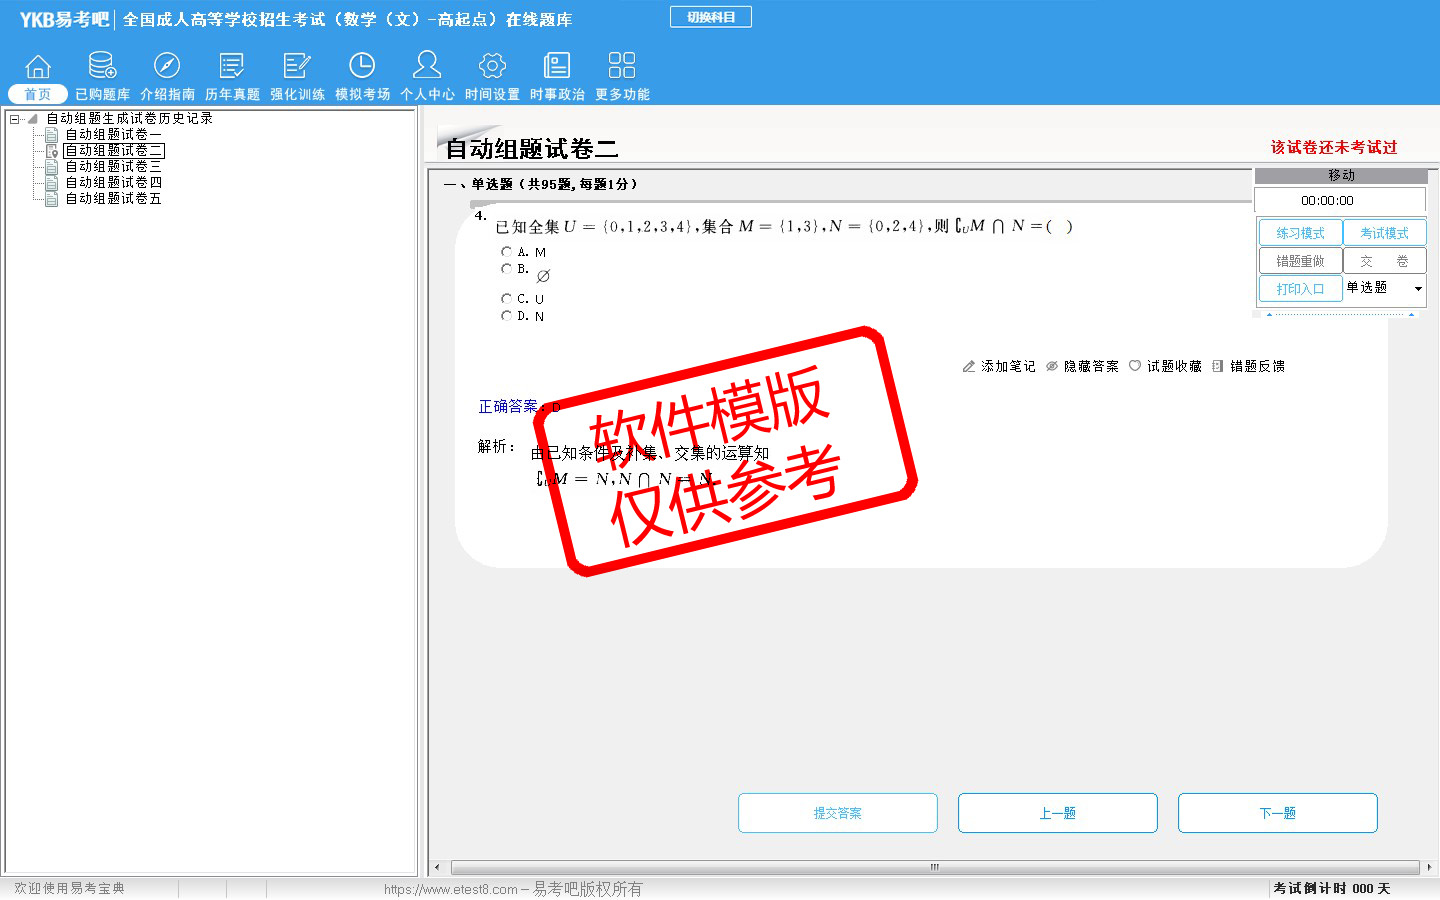Viewport: 1440px width, 900px height.
Task: Collapse the 自动组题生成试卷历史记录 tree root
Action: click(x=15, y=119)
